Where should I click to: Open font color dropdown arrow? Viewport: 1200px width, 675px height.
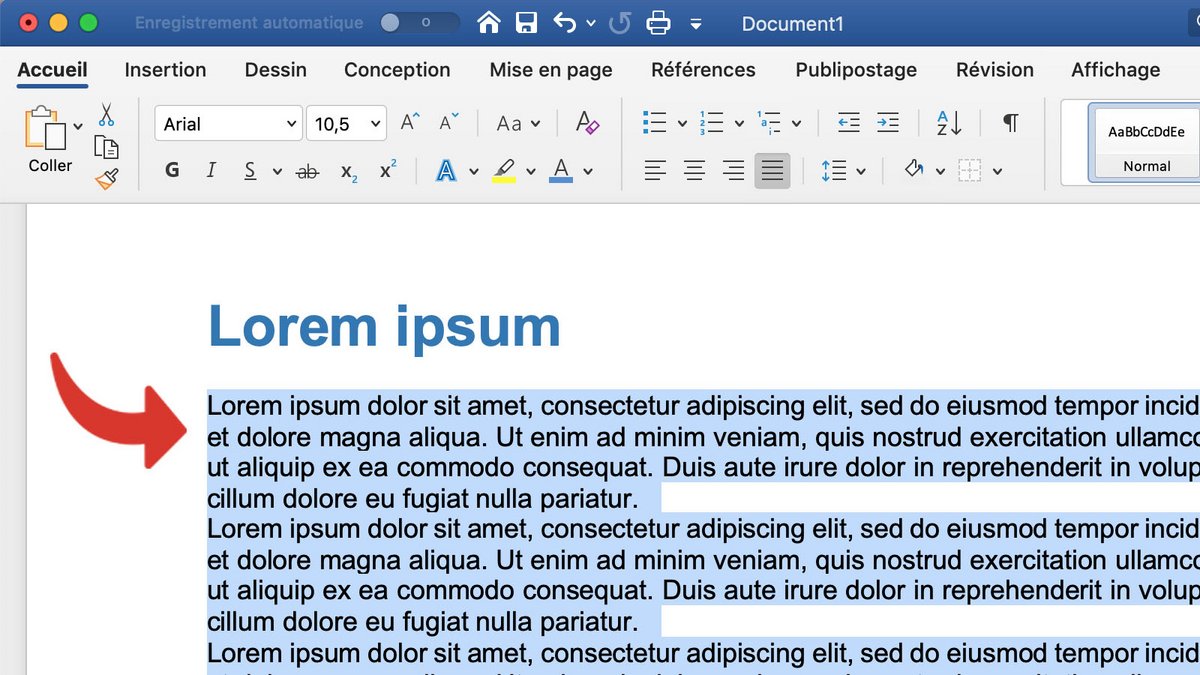(588, 172)
